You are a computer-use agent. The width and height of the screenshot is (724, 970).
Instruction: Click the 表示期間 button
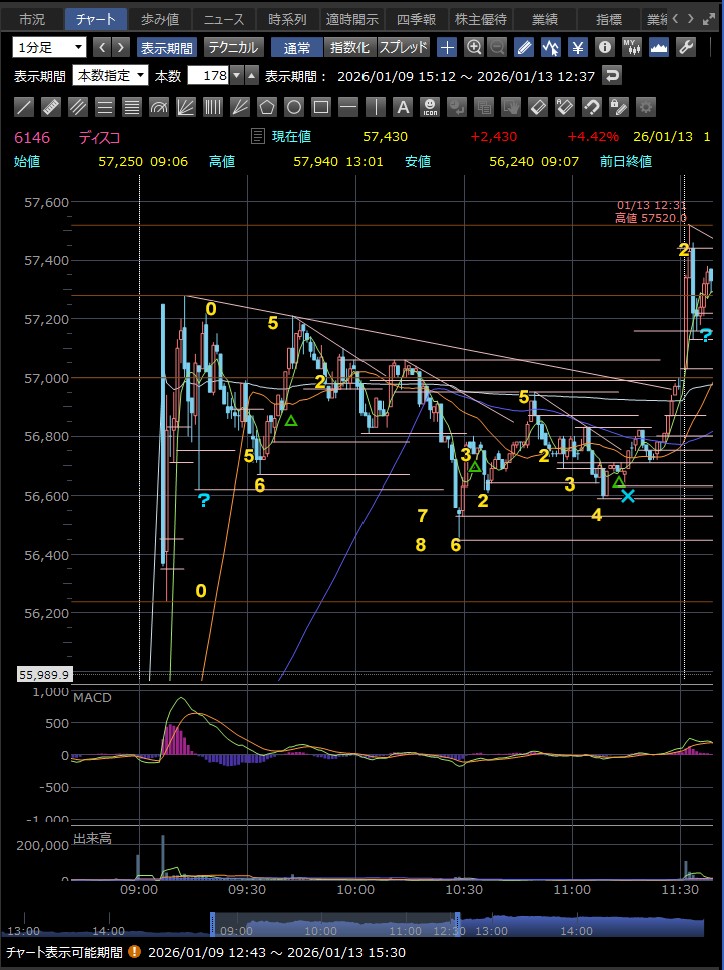(167, 47)
